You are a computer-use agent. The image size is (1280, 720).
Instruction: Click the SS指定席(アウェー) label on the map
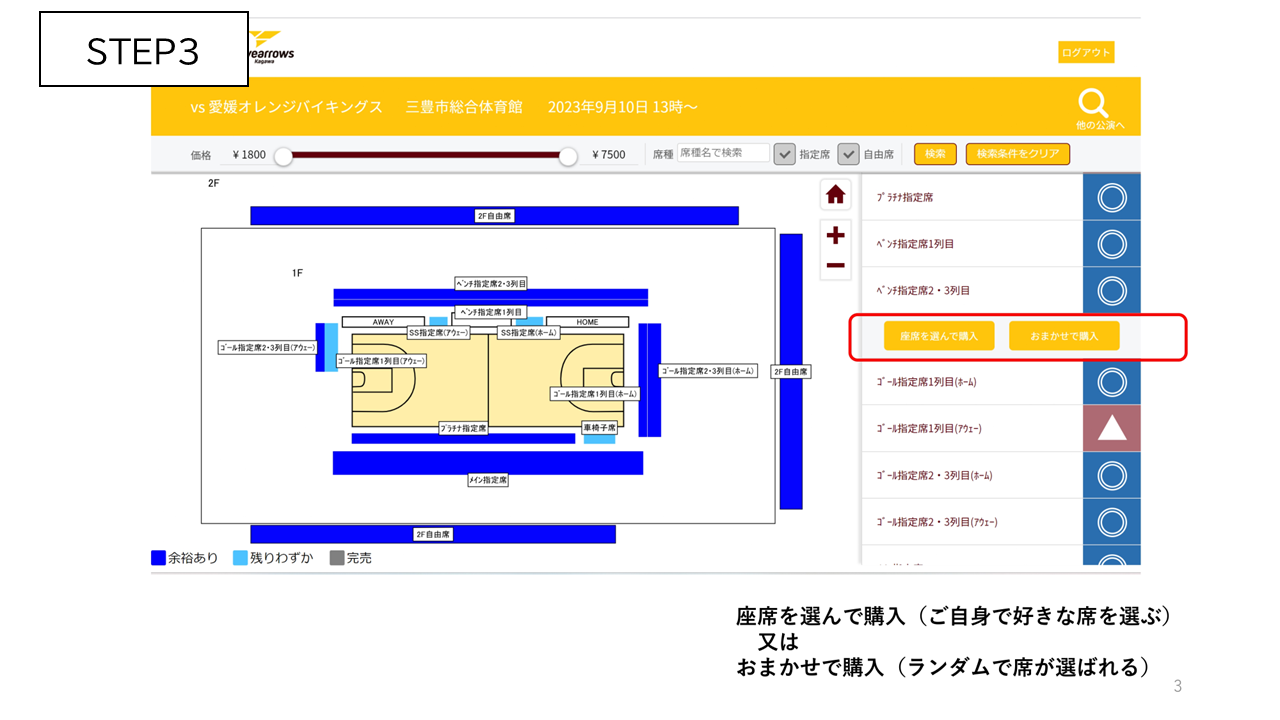pyautogui.click(x=439, y=332)
